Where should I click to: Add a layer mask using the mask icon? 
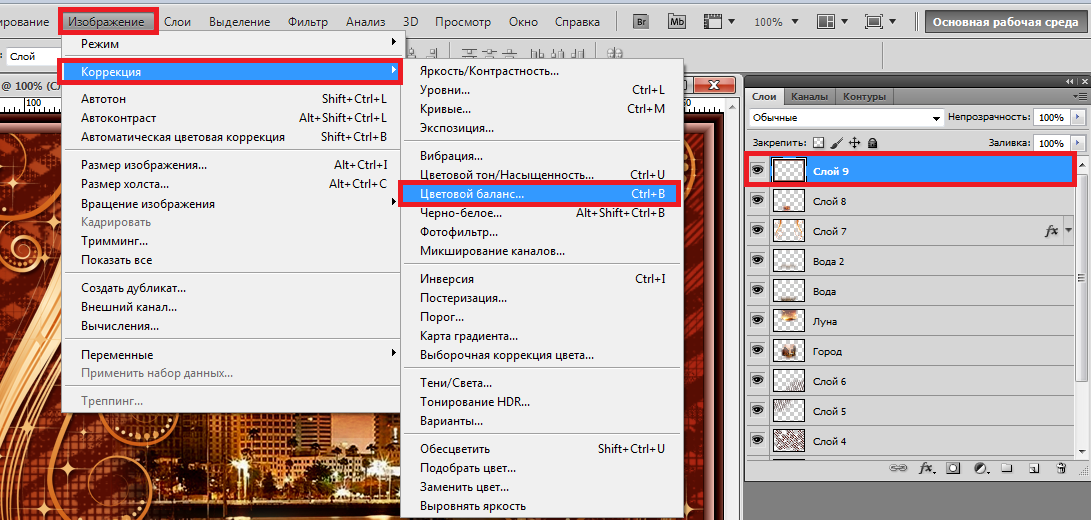(x=953, y=468)
